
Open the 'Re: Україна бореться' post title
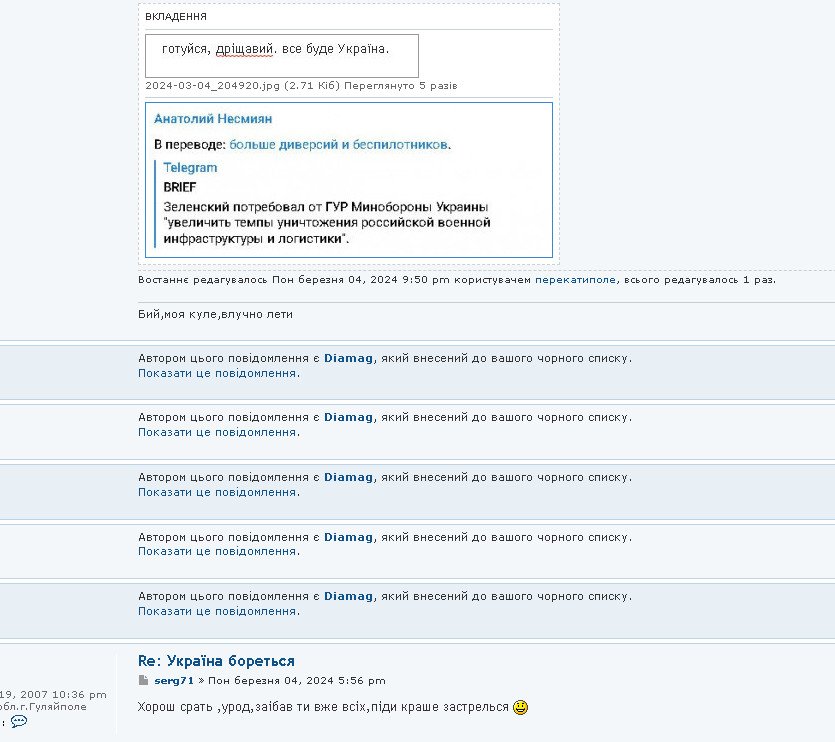tap(216, 661)
